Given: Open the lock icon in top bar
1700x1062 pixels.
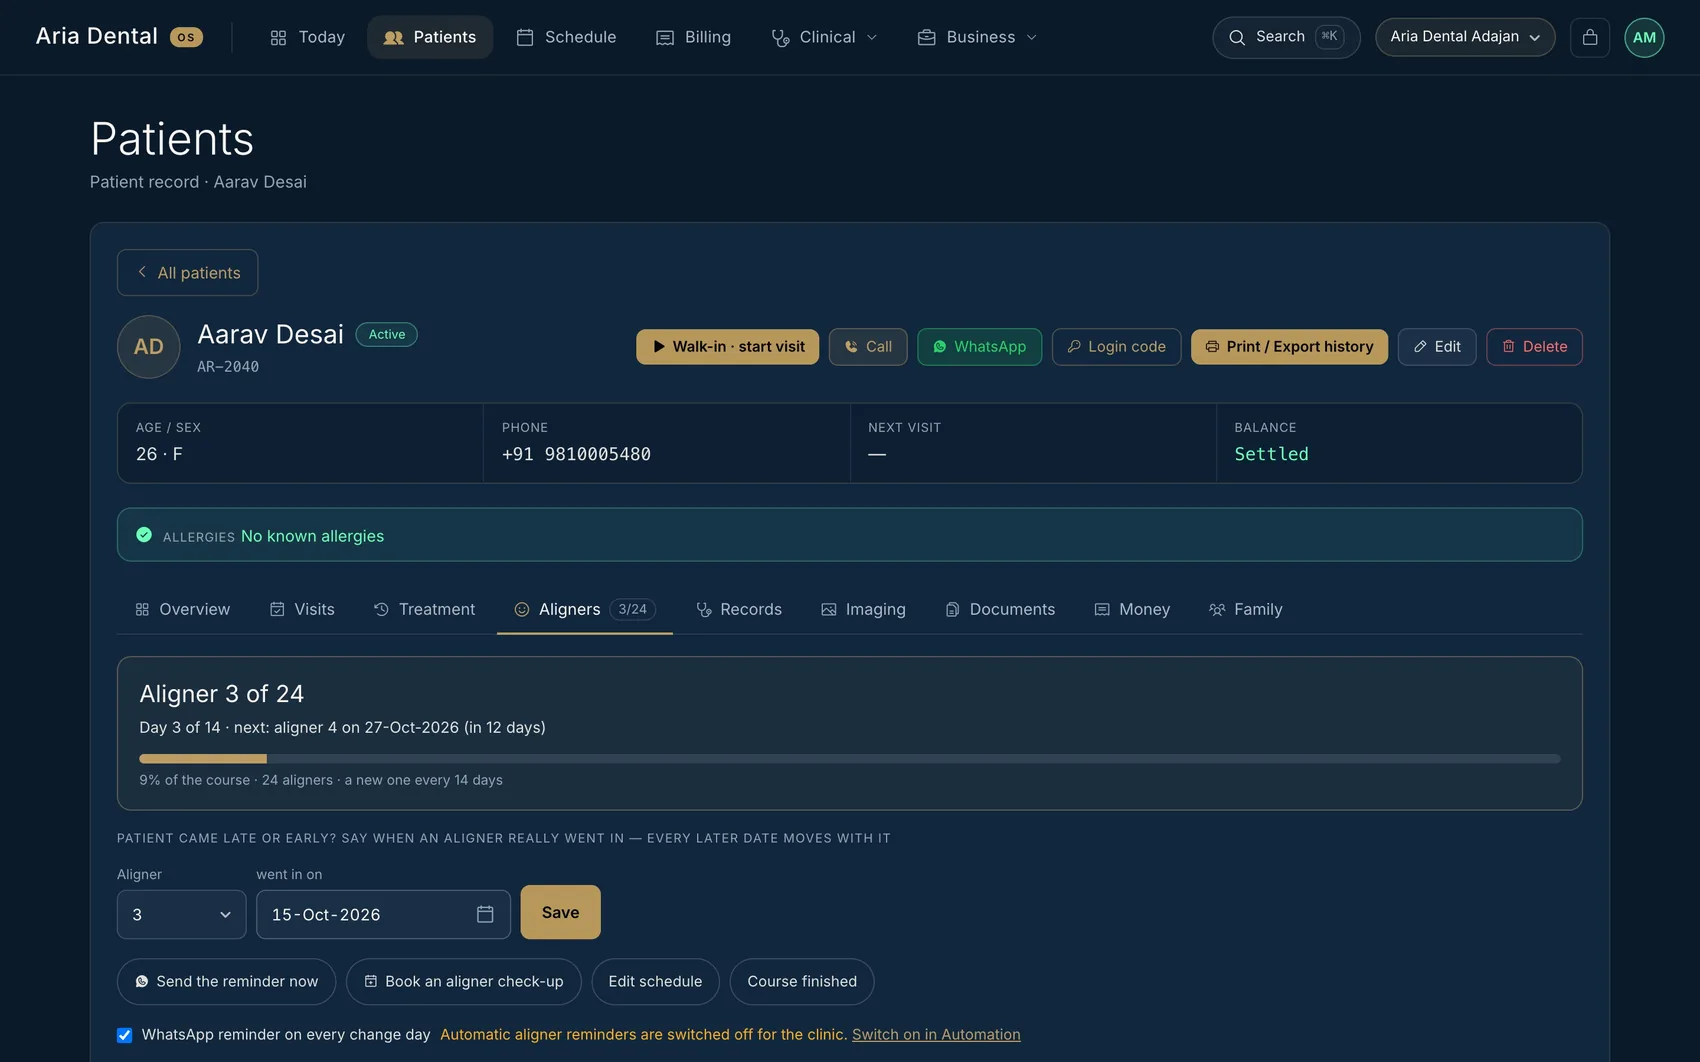Looking at the screenshot, I should pos(1589,37).
